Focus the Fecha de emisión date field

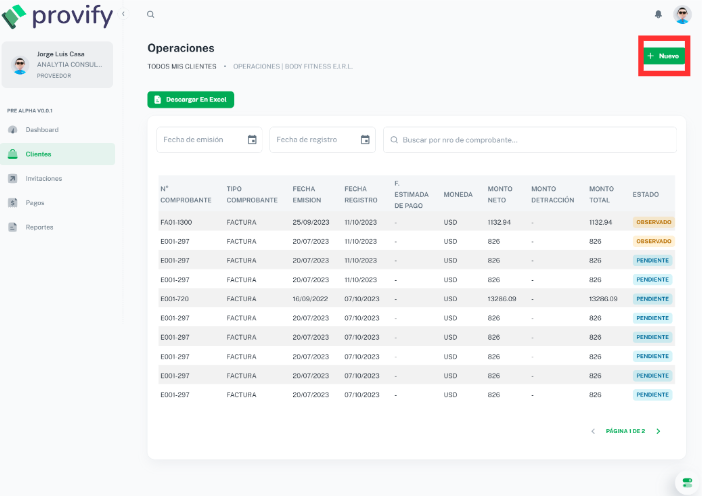click(209, 140)
